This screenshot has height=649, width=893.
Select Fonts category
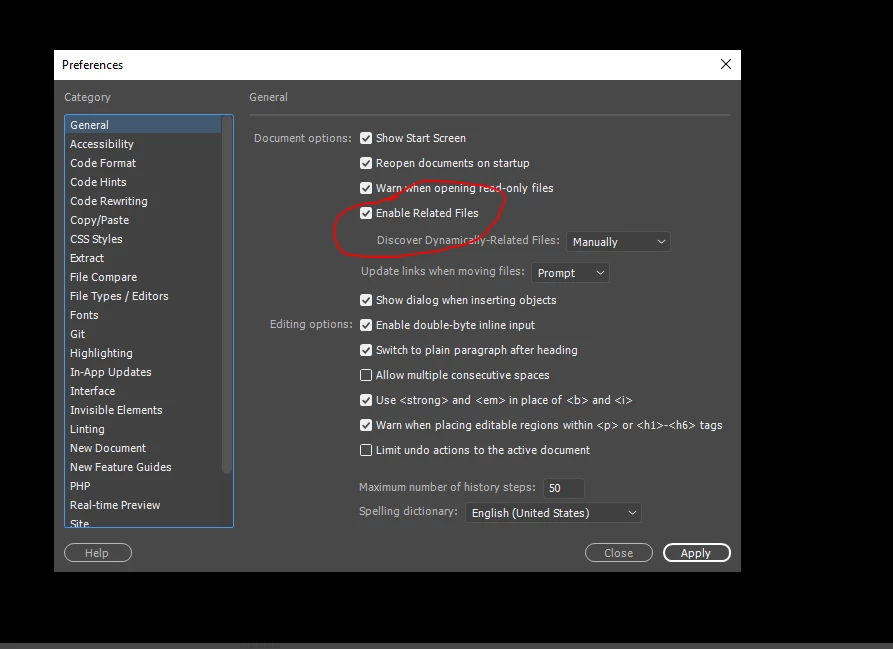pos(143,315)
